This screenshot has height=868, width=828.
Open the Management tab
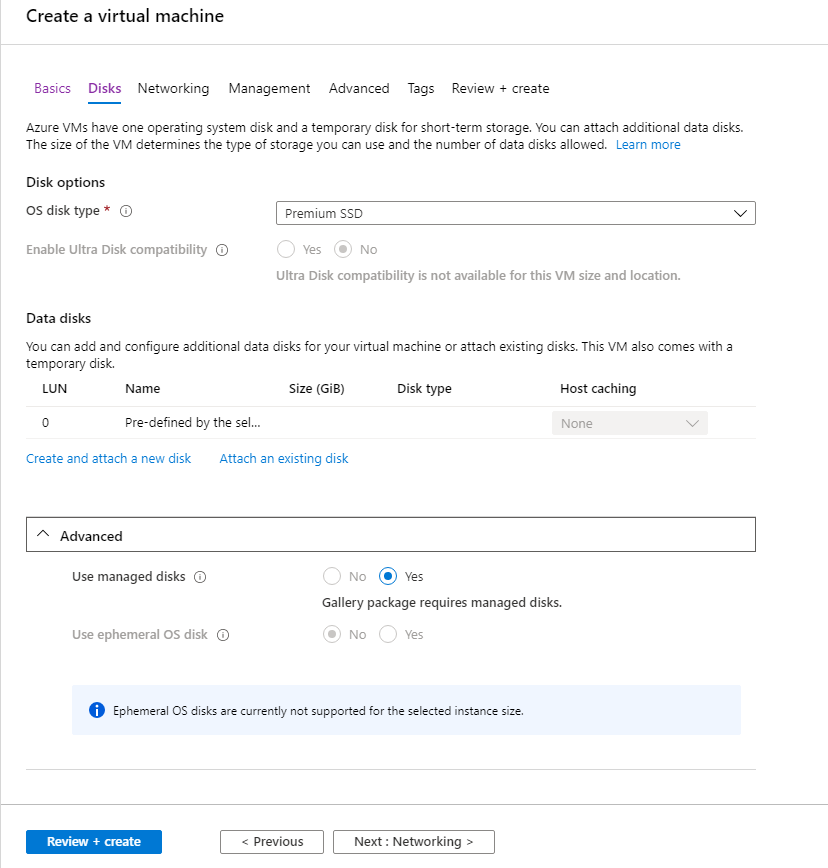269,88
